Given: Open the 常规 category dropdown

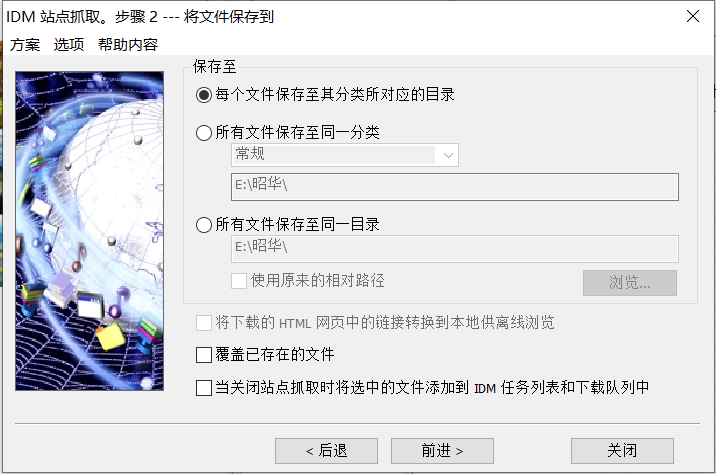Looking at the screenshot, I should pyautogui.click(x=345, y=155).
